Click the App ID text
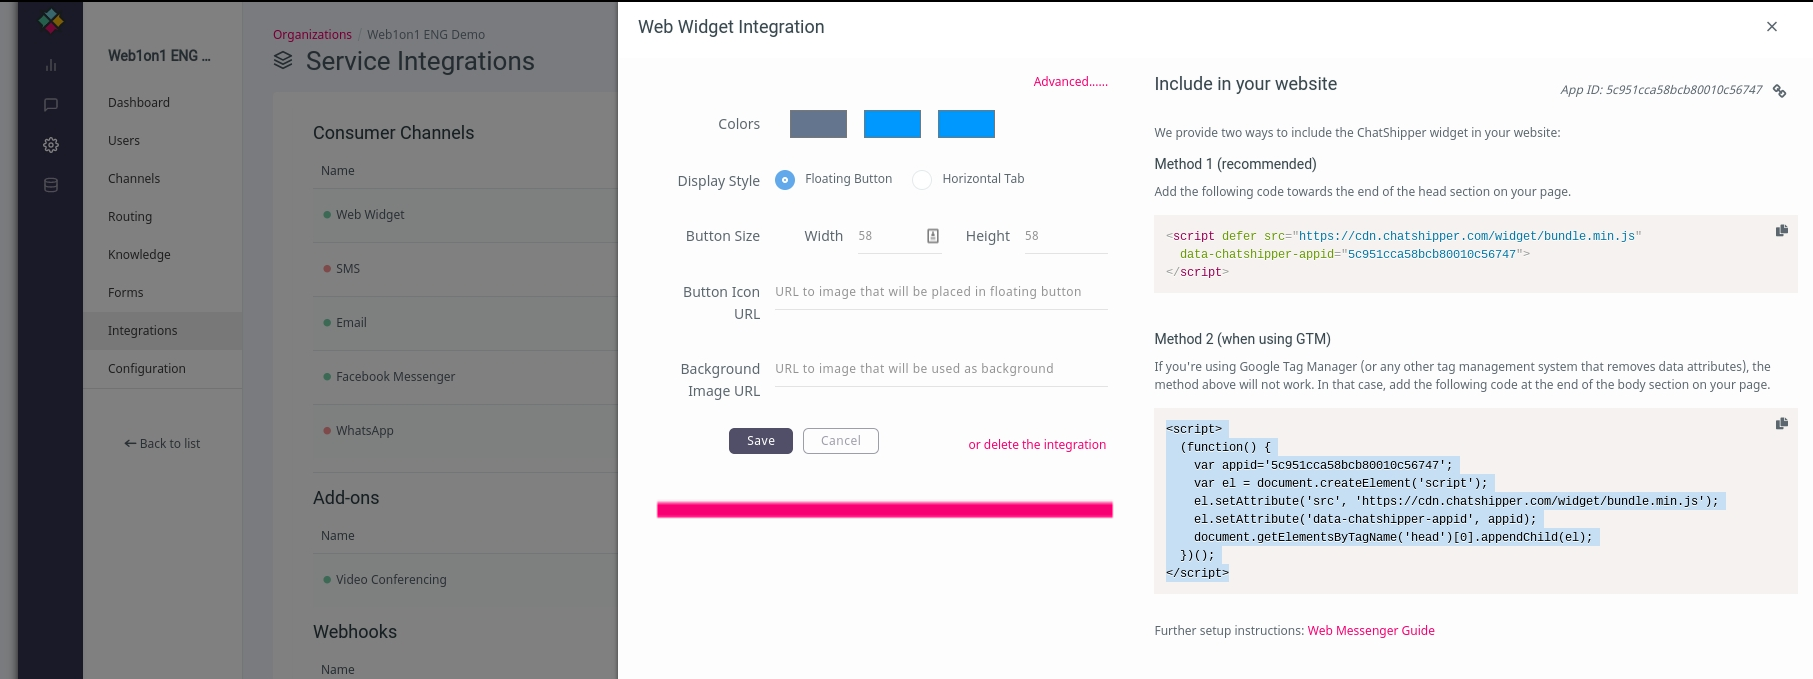Screen dimensions: 1813x679 pos(1661,90)
